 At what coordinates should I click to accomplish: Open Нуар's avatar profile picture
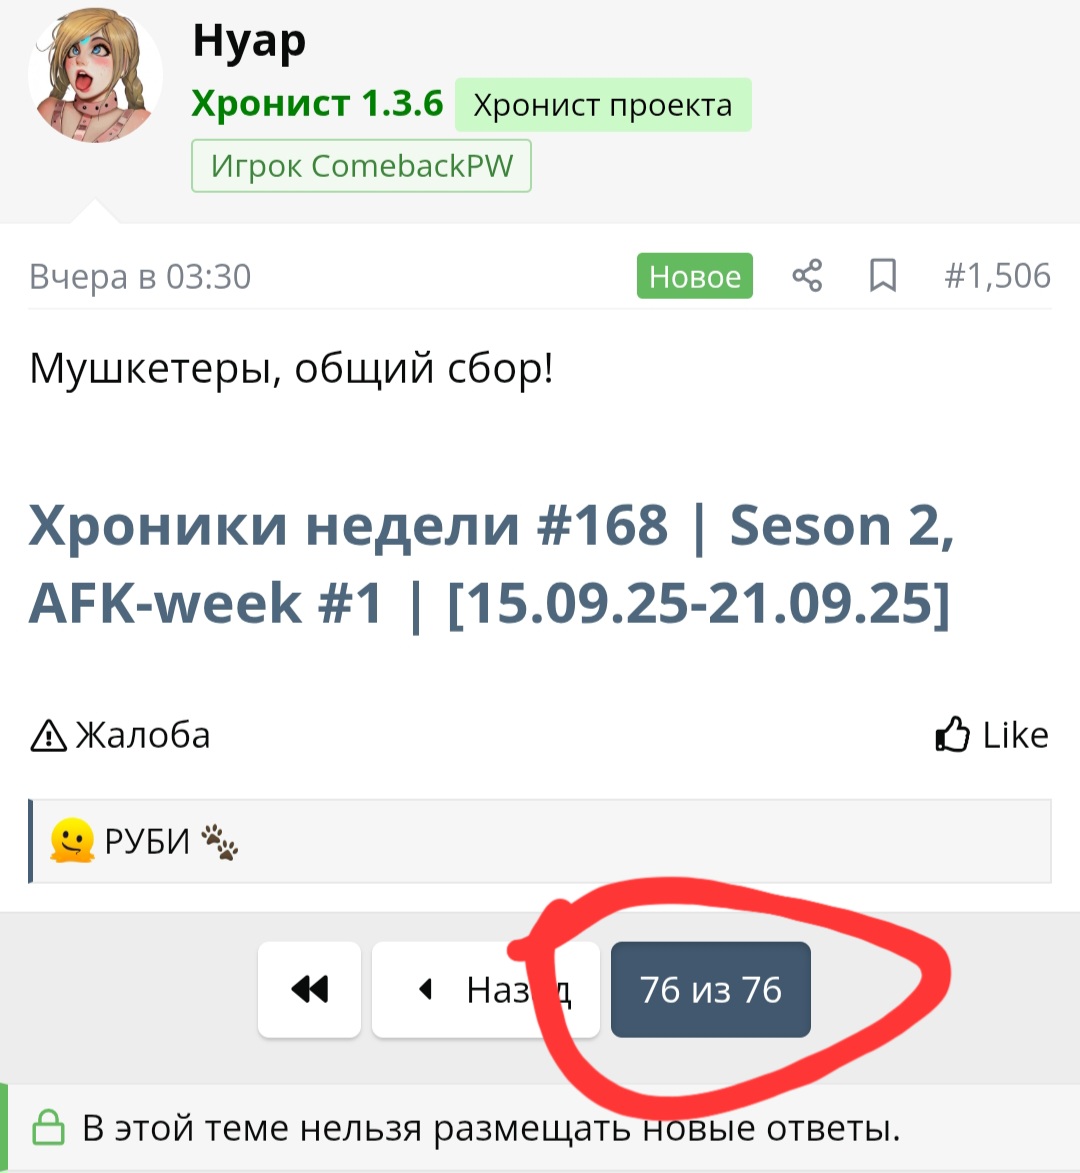coord(95,76)
